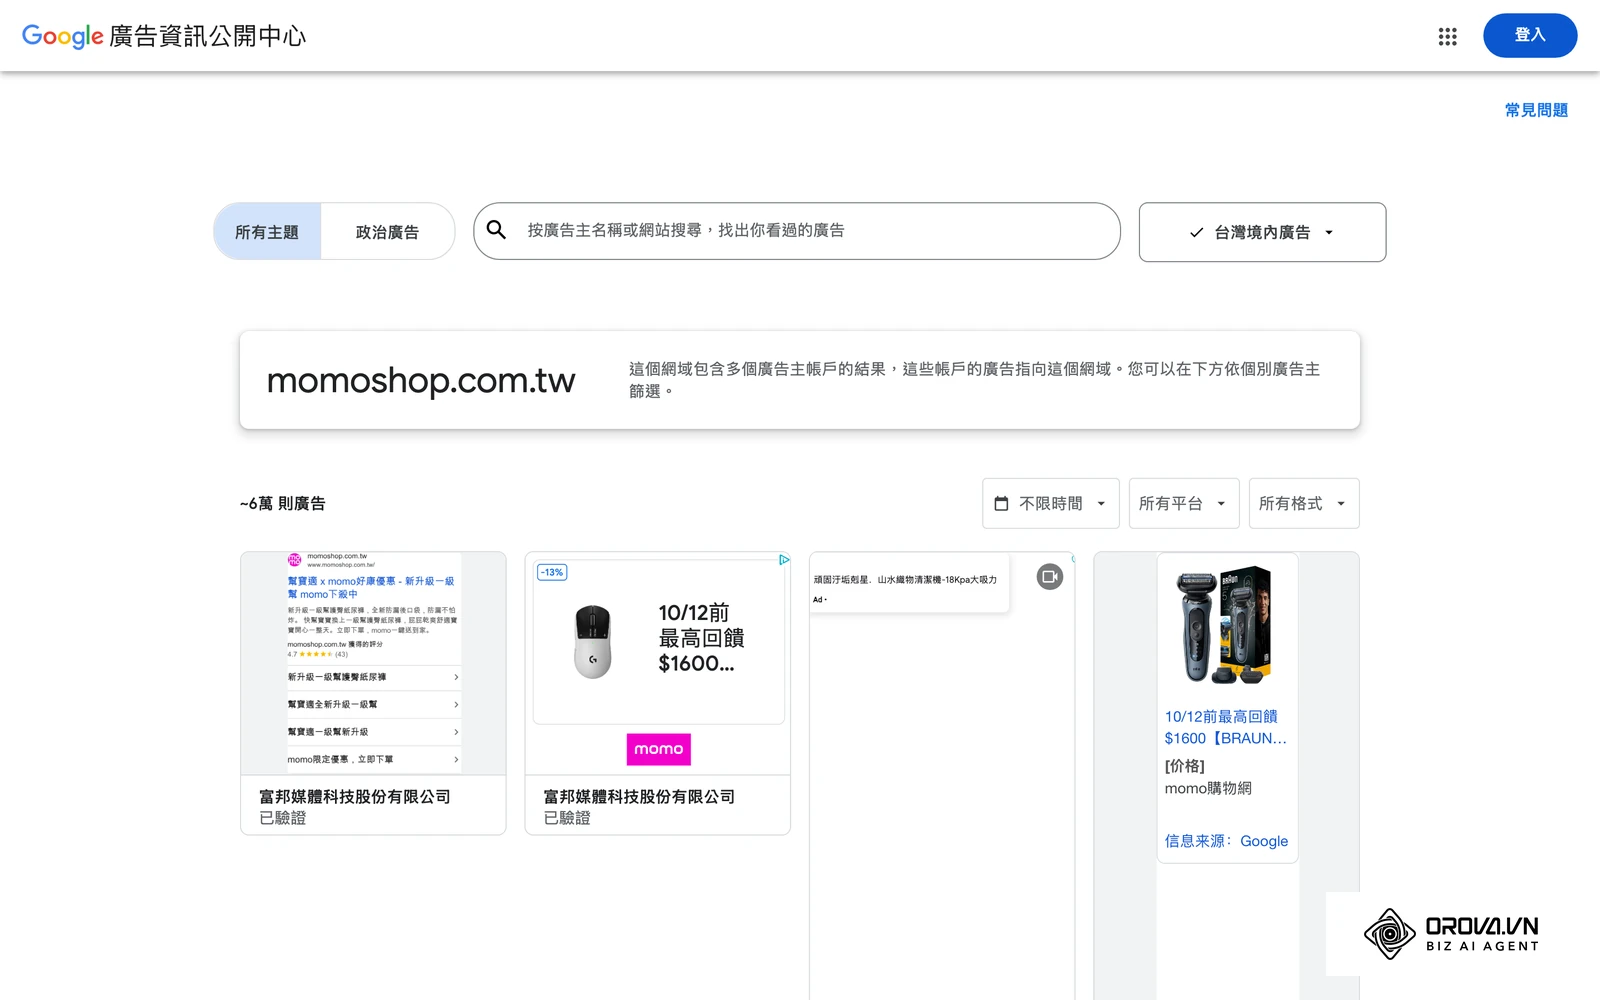Click the calendar icon in date filter

(x=1001, y=504)
